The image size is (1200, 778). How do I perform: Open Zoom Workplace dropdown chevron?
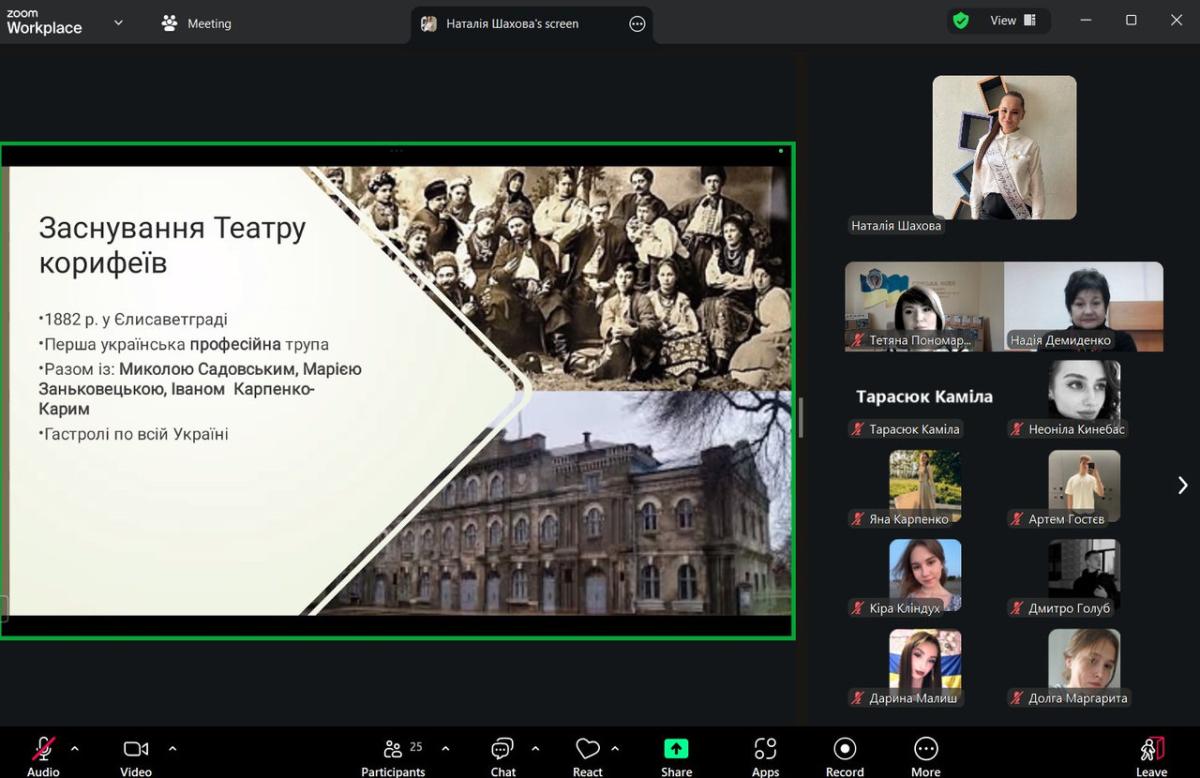[118, 22]
